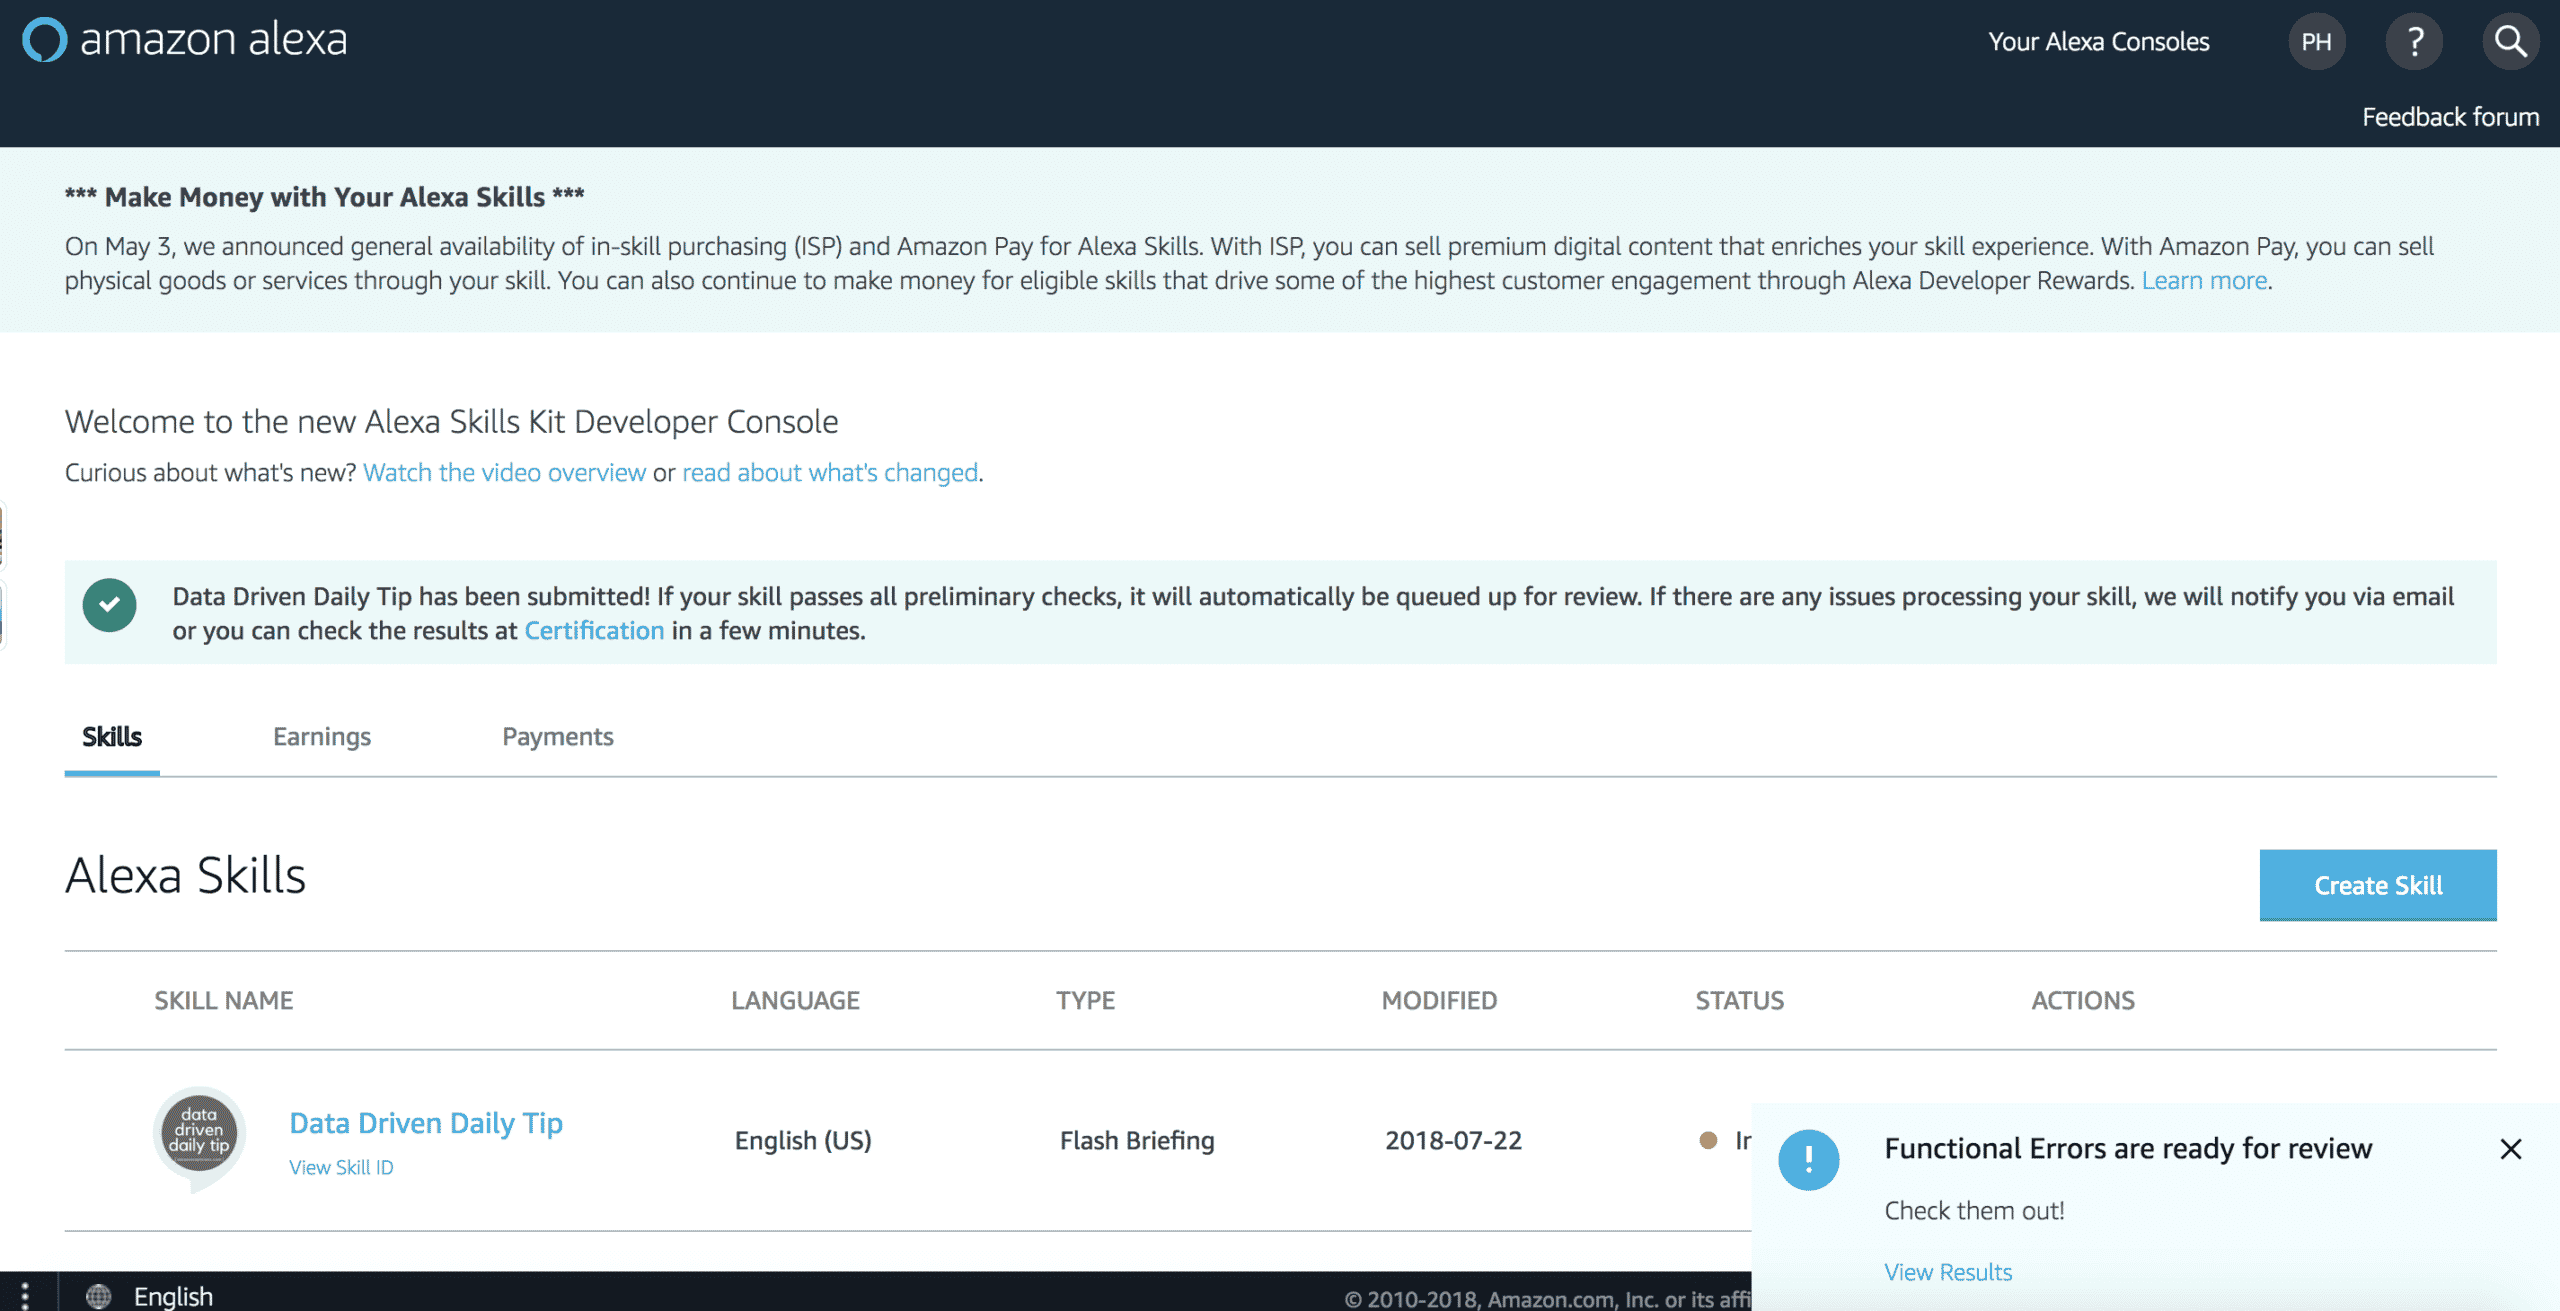Screen dimensions: 2560x1311
Task: Open Your Alexa Consoles menu
Action: click(x=2098, y=42)
